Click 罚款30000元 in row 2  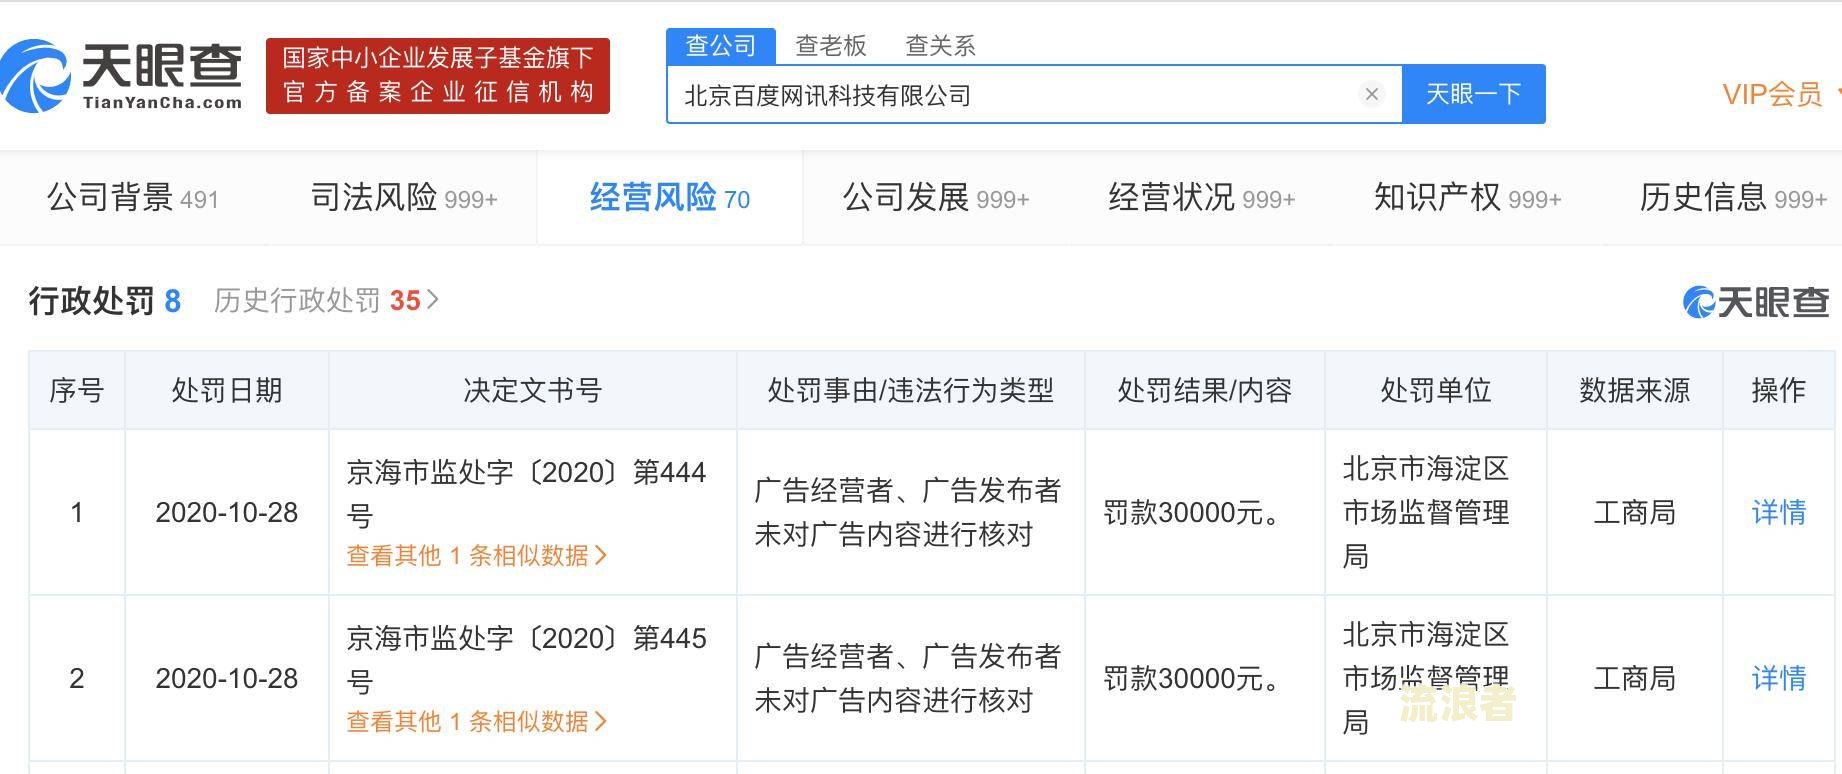point(1193,678)
